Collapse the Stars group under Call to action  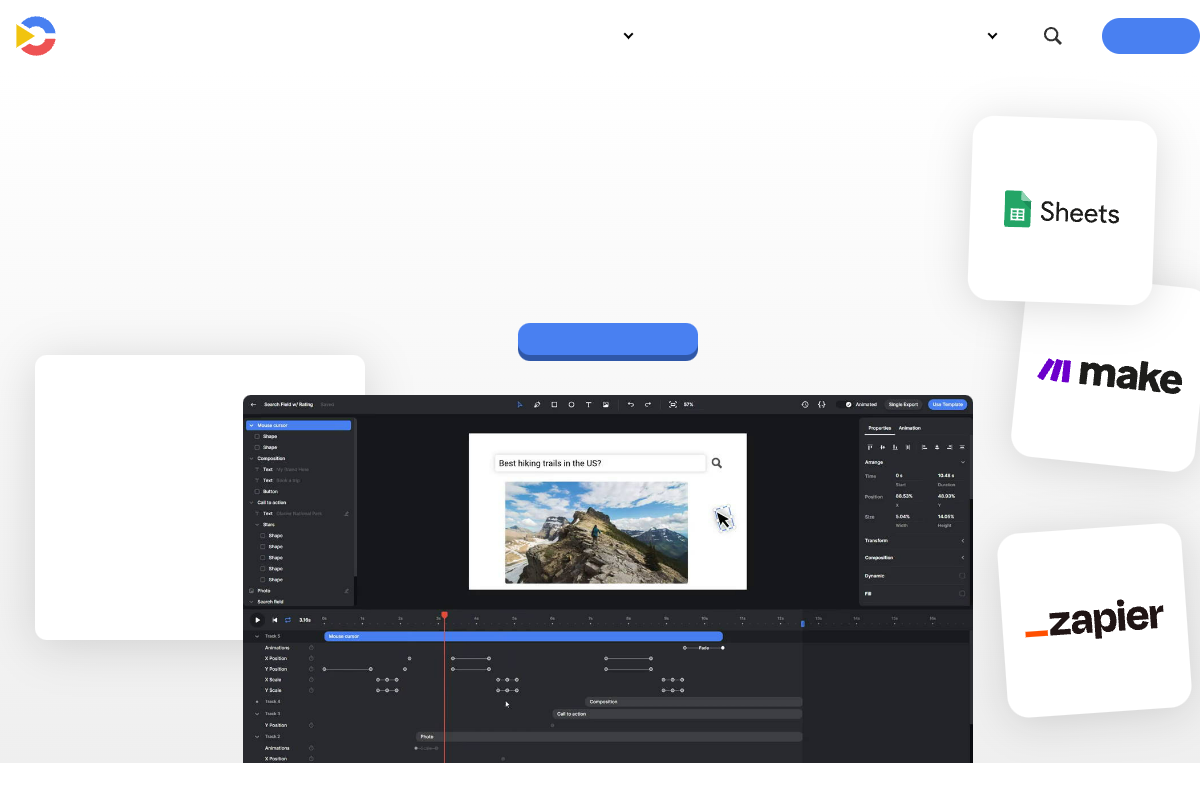(x=257, y=523)
